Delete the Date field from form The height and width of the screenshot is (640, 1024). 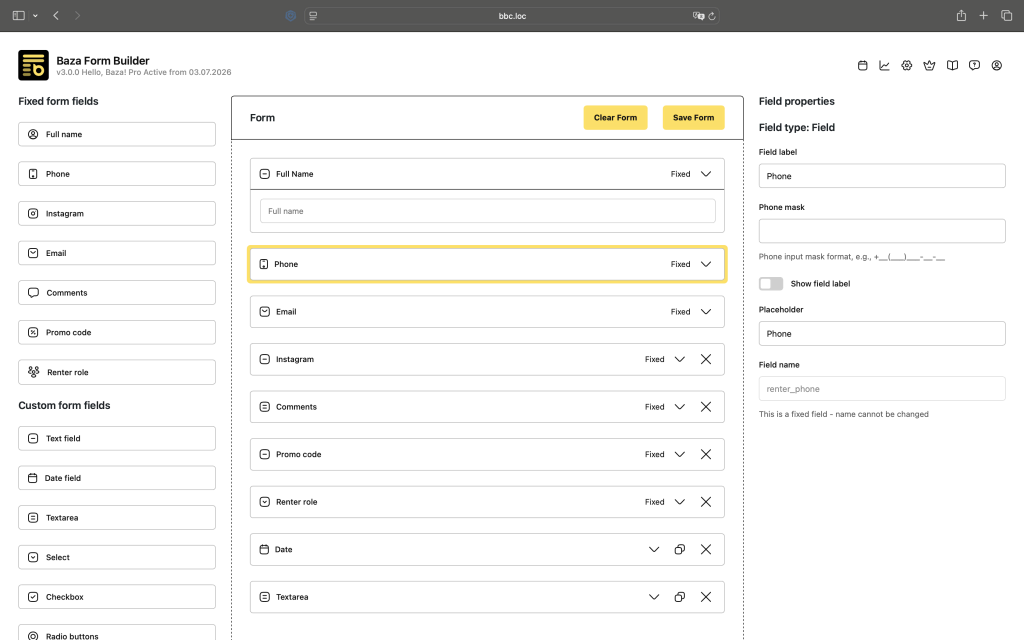706,549
